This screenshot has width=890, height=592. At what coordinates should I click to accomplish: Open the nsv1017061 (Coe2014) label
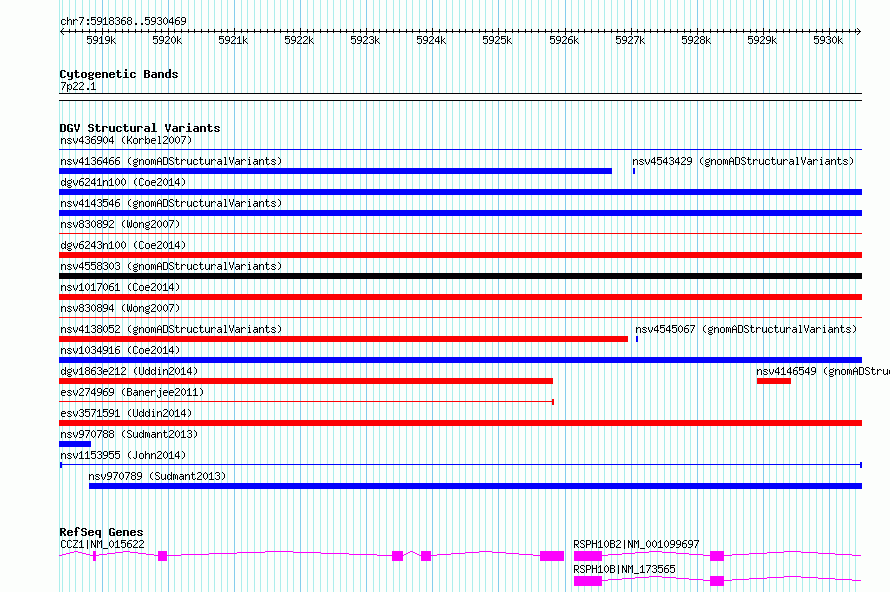pyautogui.click(x=120, y=287)
